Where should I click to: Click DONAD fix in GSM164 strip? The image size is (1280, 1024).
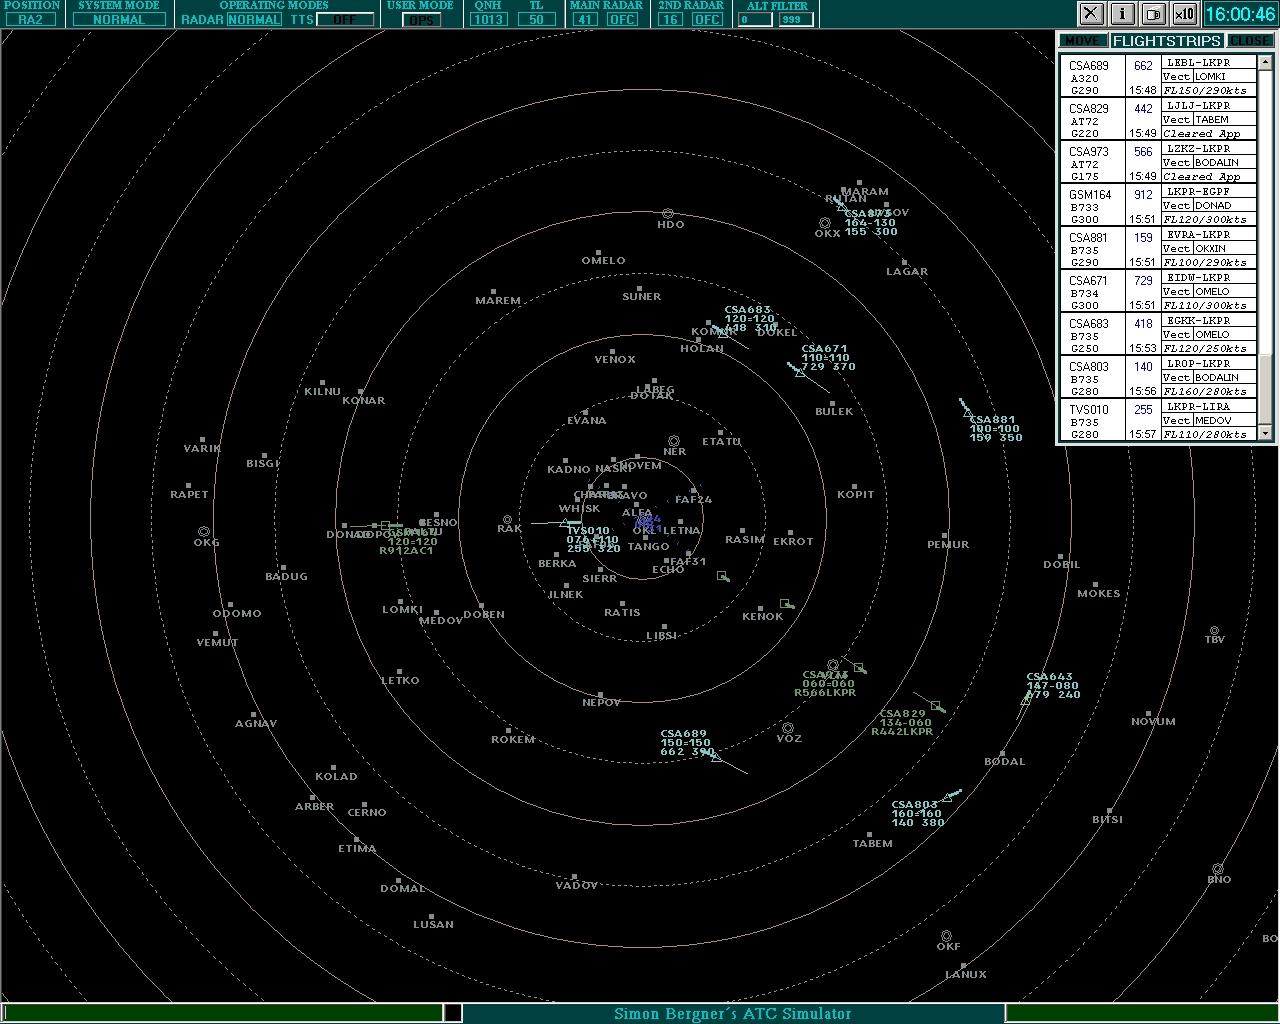click(1211, 205)
